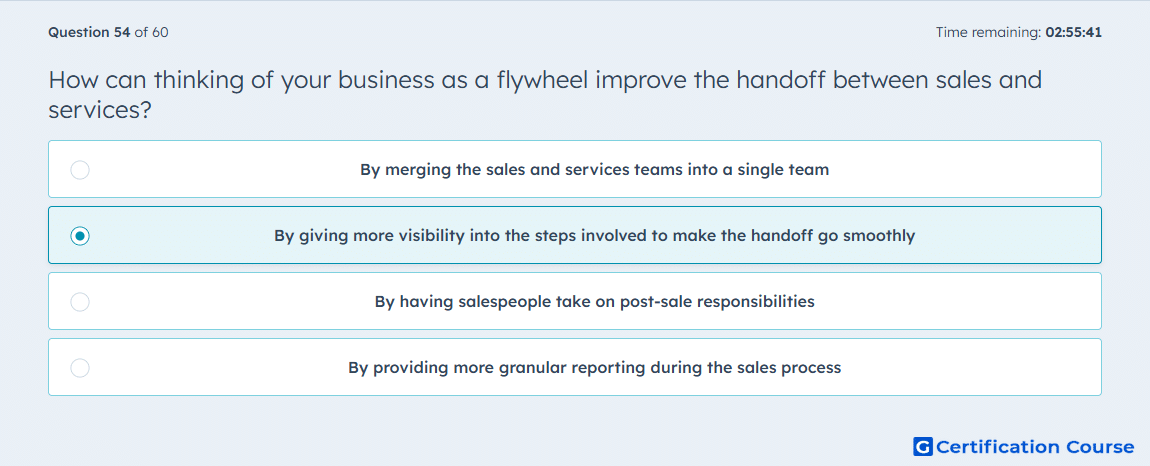Click the blue G logo icon

923,447
